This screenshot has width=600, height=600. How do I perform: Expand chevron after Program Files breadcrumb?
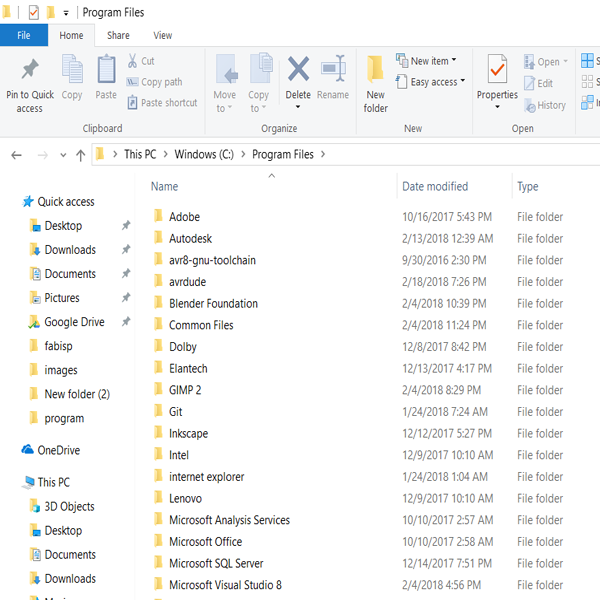tap(323, 154)
